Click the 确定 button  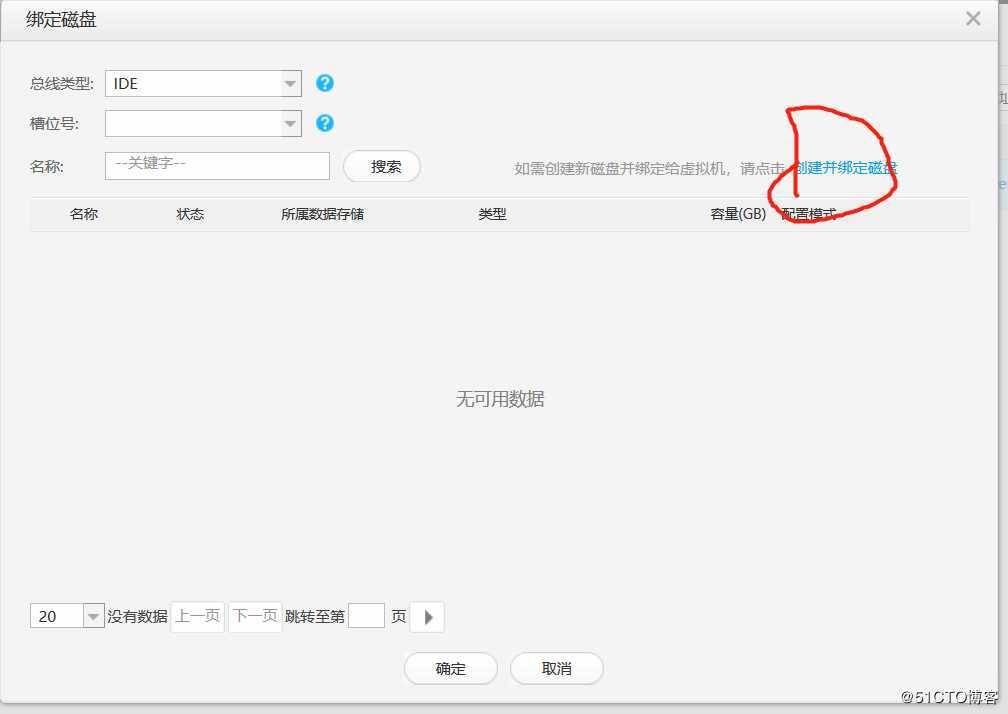451,668
